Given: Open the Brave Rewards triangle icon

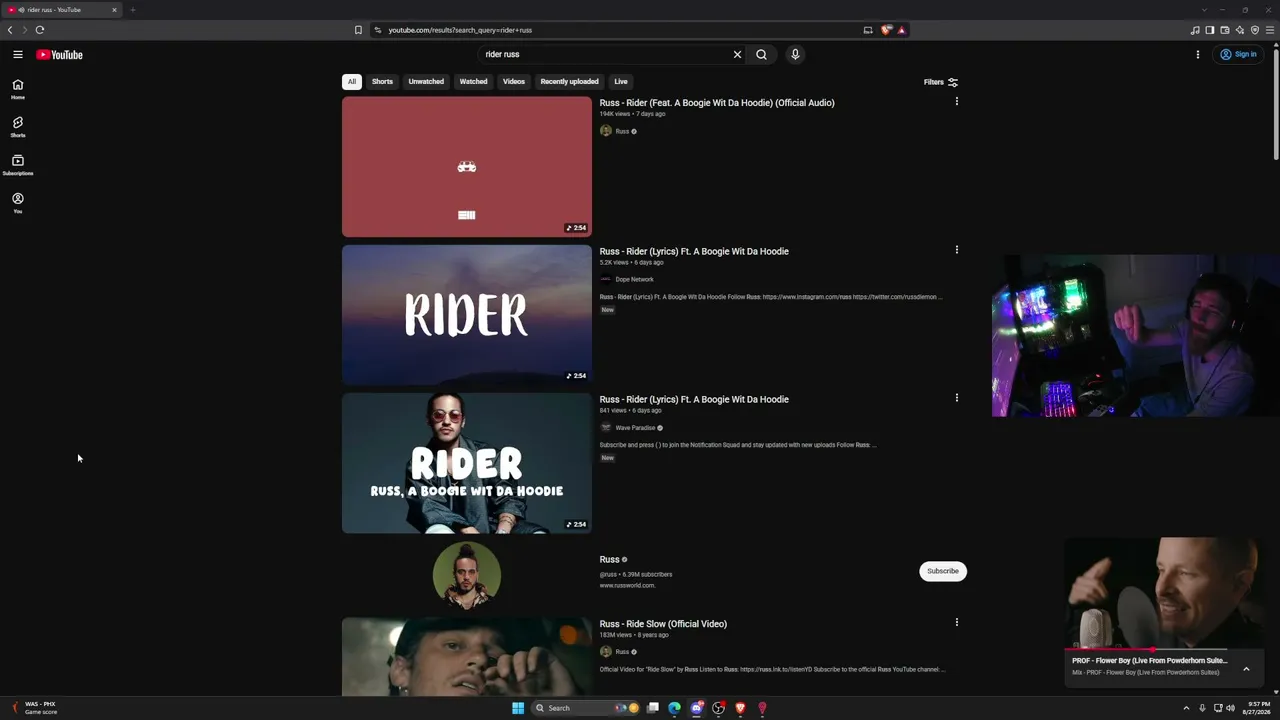Looking at the screenshot, I should click(x=901, y=30).
